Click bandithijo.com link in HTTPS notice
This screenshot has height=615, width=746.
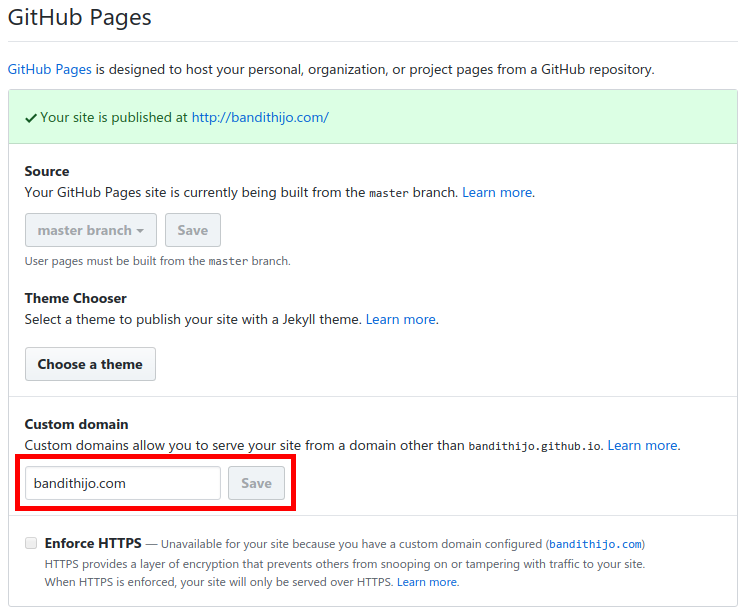coord(596,545)
